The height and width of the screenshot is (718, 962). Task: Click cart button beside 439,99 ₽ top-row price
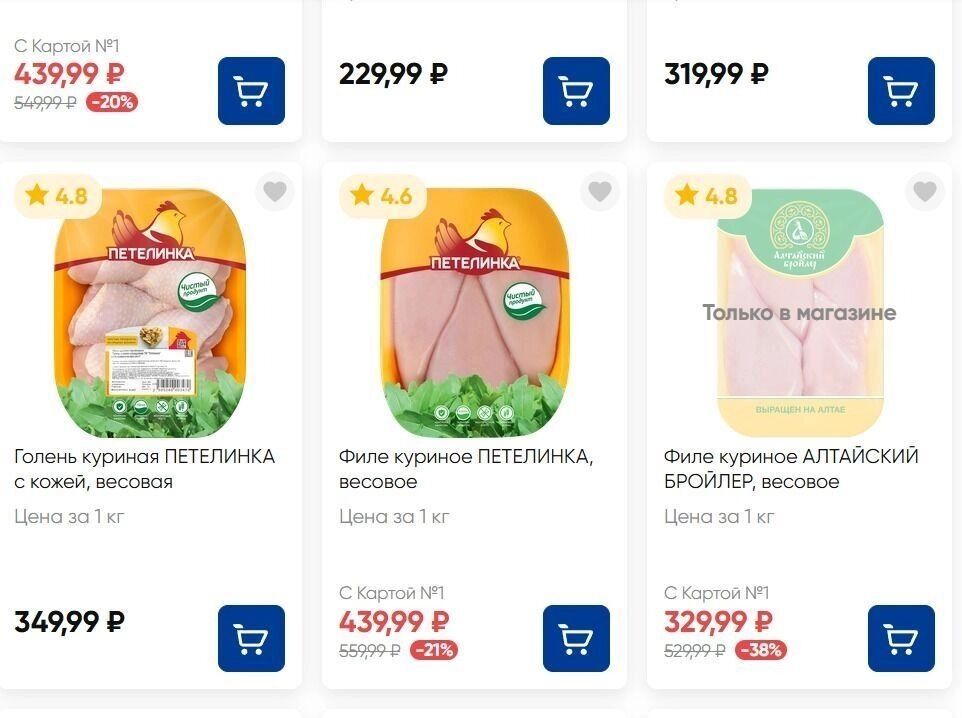point(251,91)
